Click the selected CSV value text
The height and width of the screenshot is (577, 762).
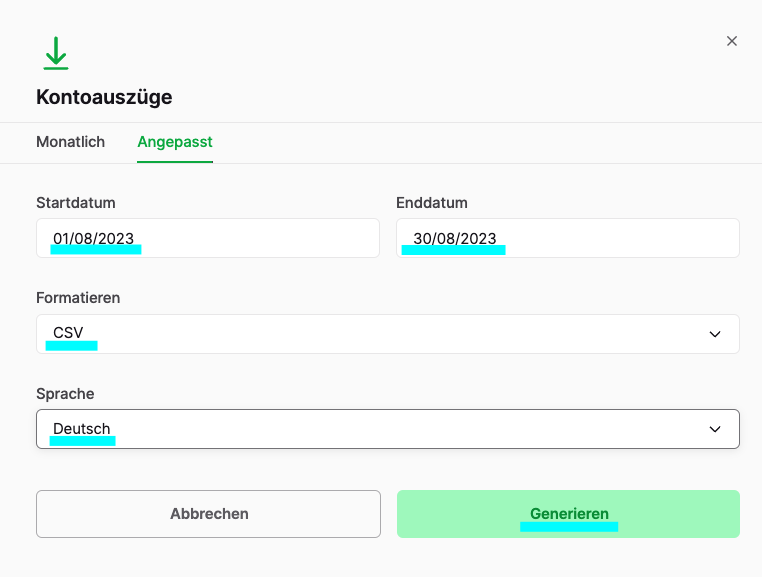(68, 334)
